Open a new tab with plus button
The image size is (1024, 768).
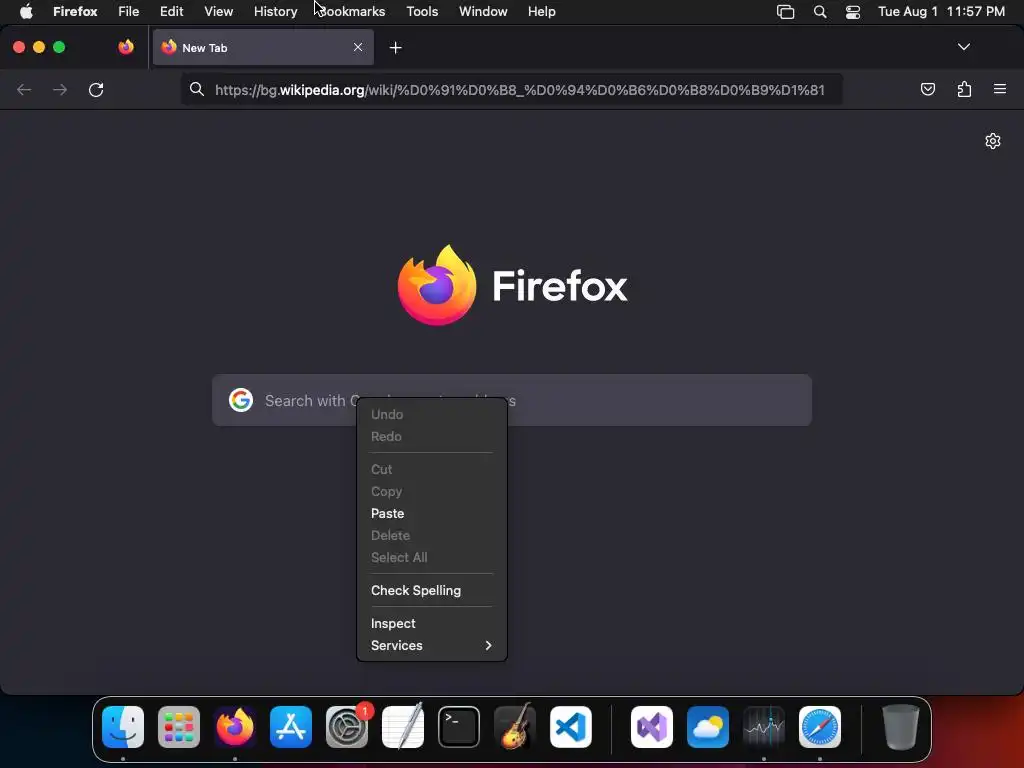tap(395, 48)
